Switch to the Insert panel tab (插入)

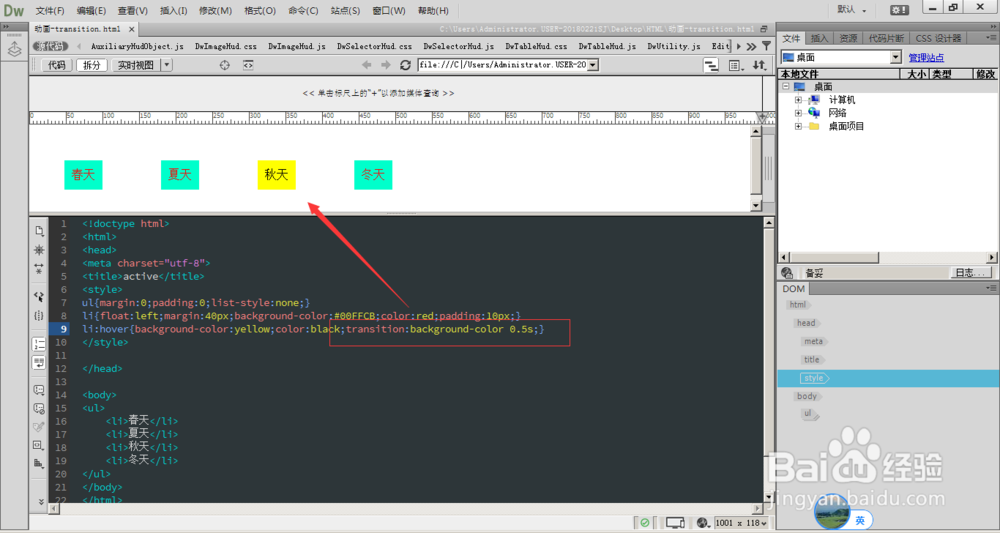[820, 38]
